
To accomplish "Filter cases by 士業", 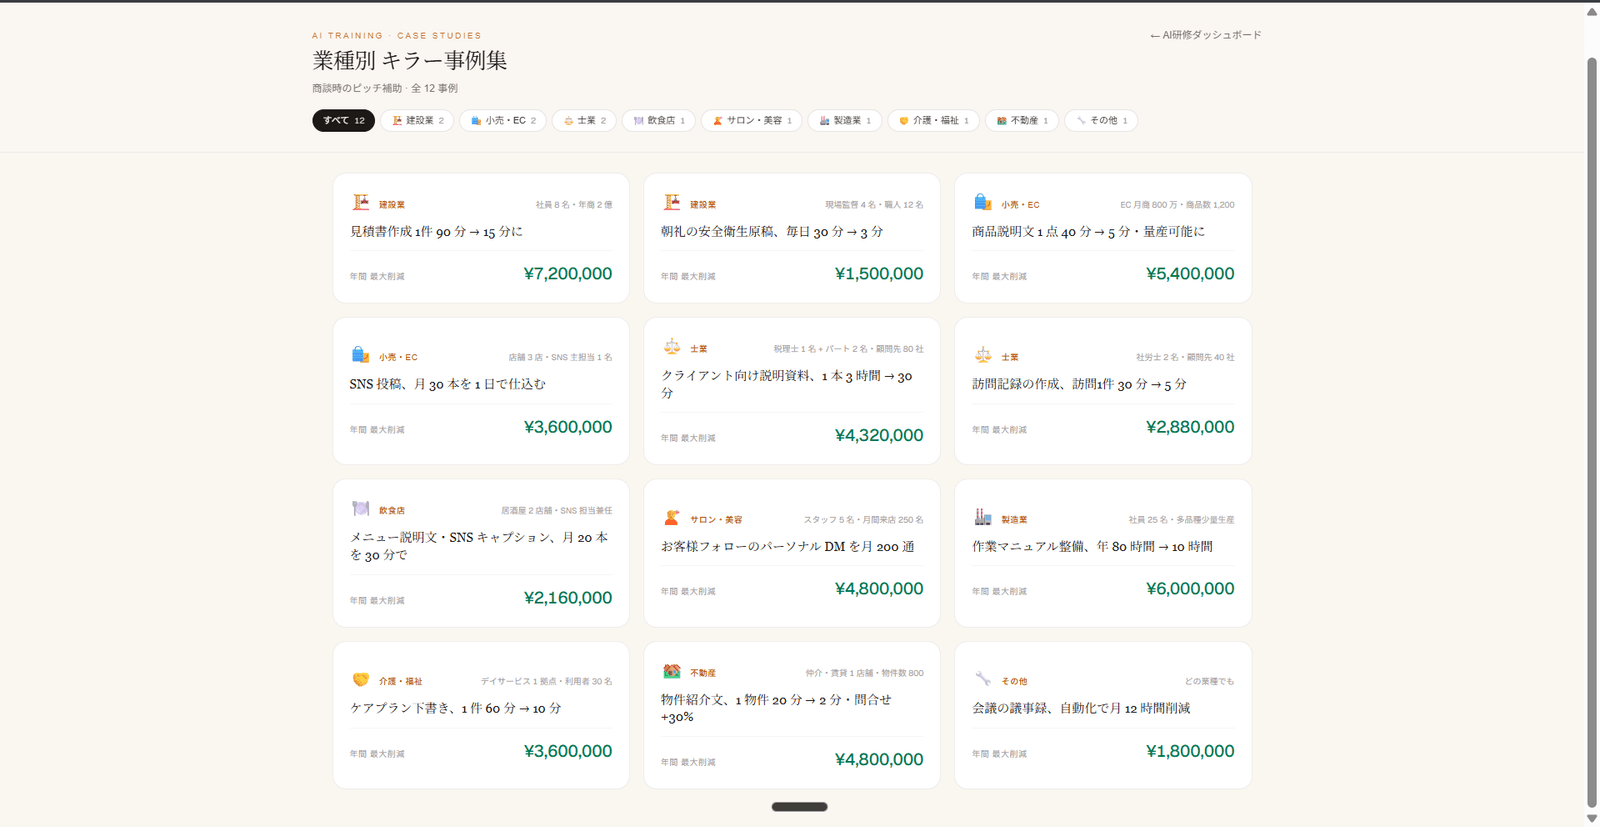I will (x=584, y=120).
